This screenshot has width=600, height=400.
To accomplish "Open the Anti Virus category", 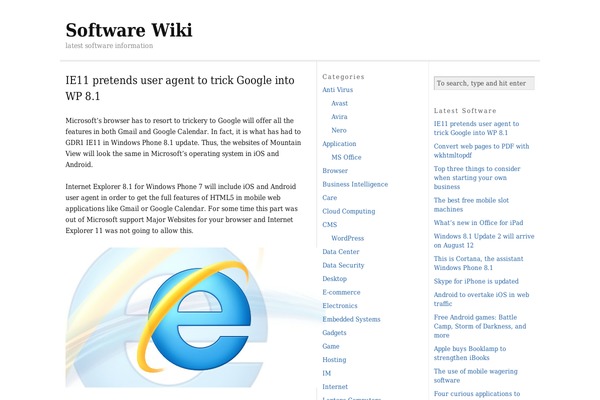I will [338, 90].
